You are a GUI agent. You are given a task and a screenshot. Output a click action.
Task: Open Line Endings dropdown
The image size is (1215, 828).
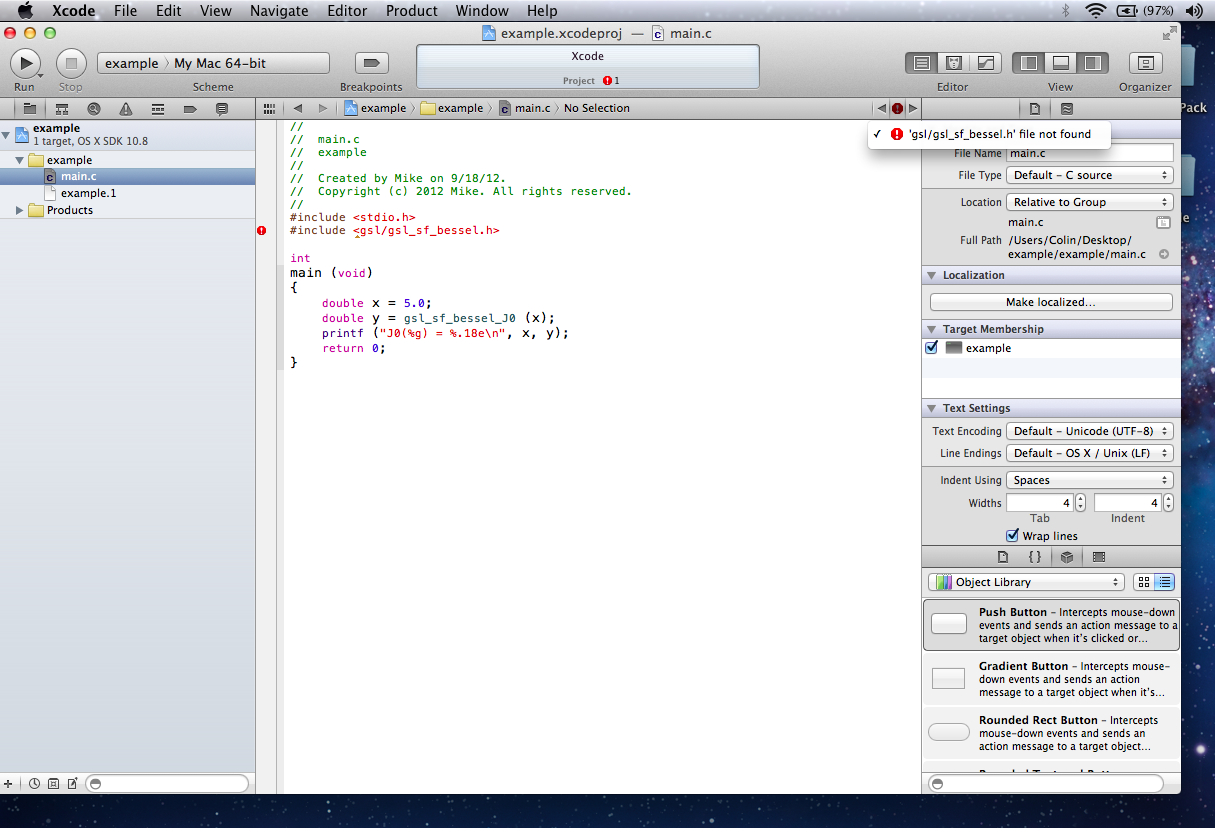1089,453
